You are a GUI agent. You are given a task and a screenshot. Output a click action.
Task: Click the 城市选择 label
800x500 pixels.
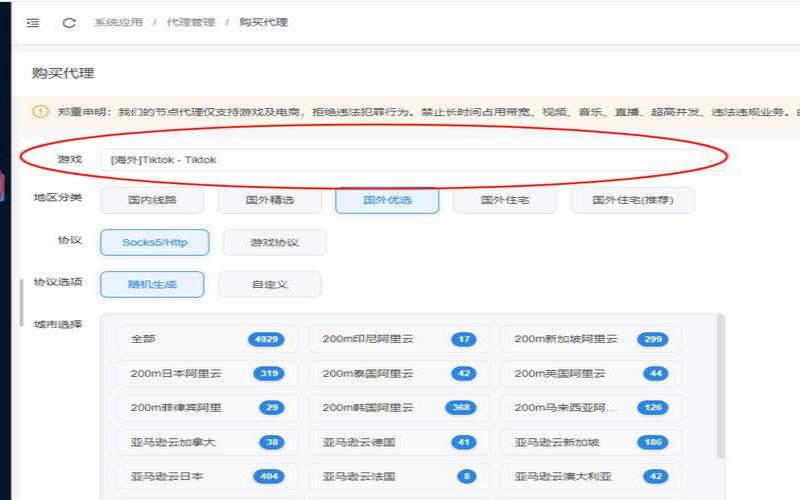tap(58, 324)
